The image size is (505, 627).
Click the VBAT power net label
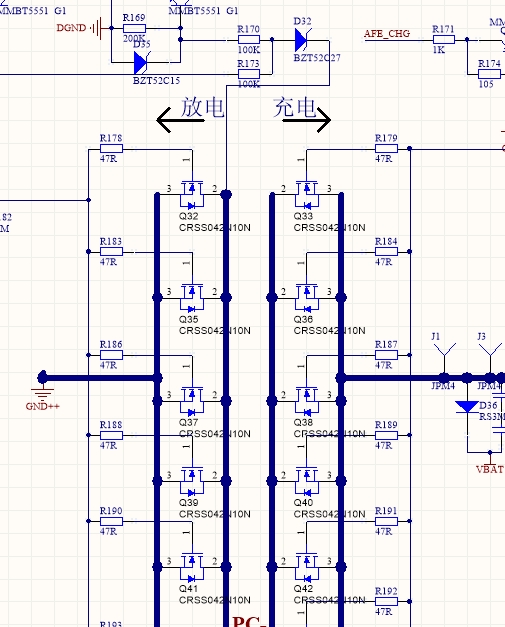[490, 469]
